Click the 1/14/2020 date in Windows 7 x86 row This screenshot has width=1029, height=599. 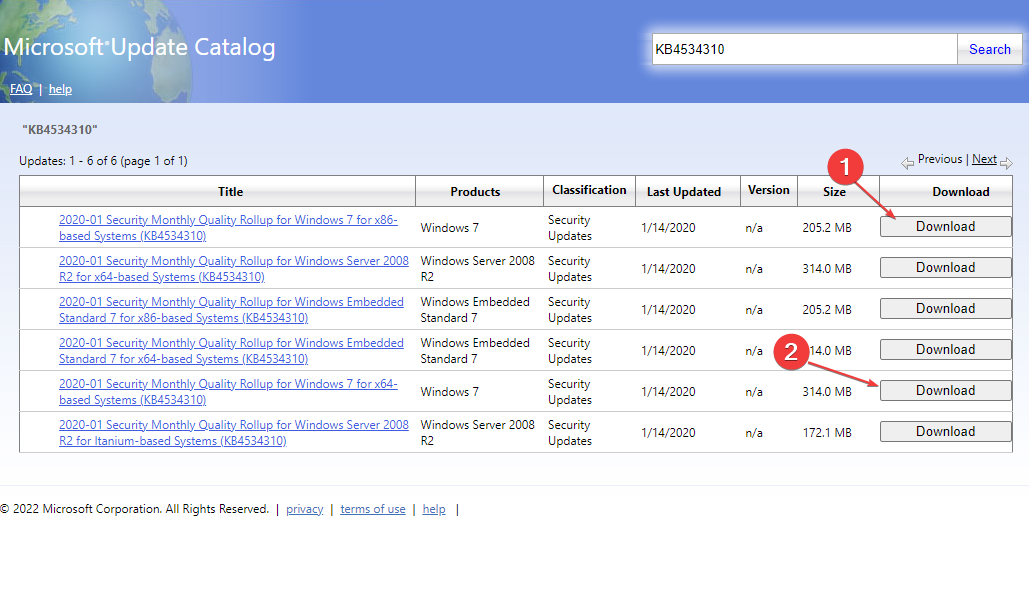coord(668,228)
